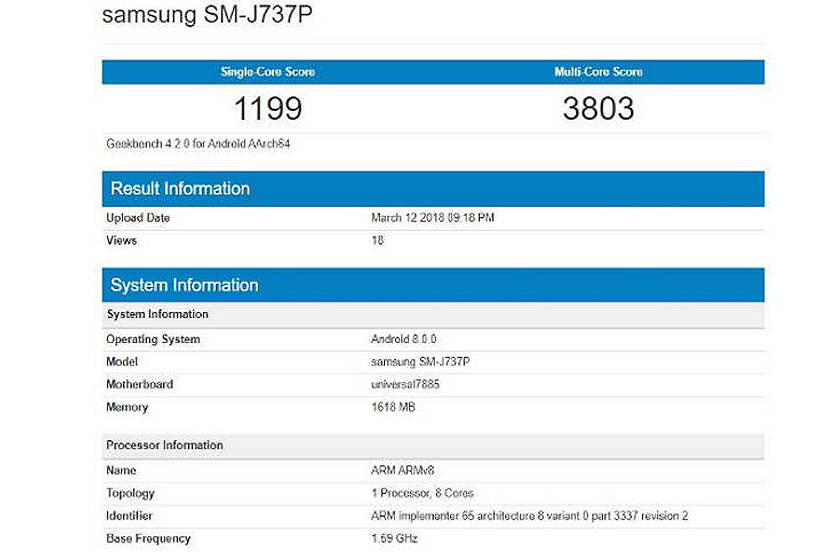Click the 'Topology' label
The width and height of the screenshot is (840, 560).
[x=130, y=494]
